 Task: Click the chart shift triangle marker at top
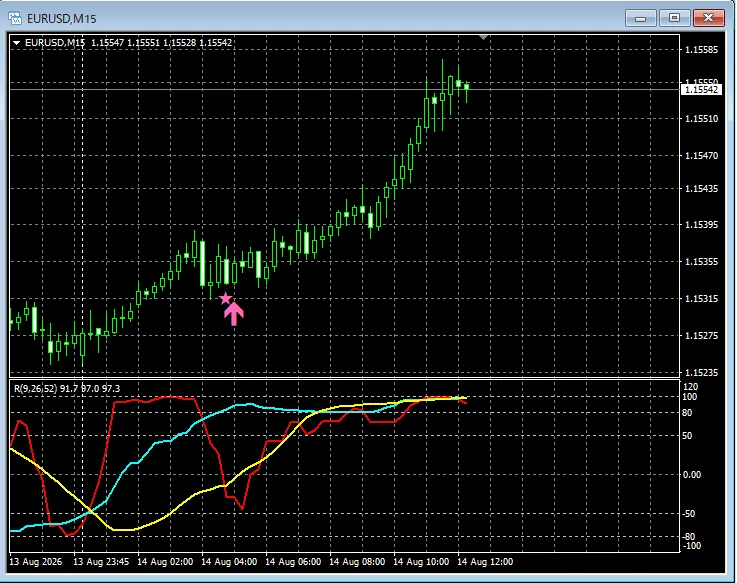point(483,37)
